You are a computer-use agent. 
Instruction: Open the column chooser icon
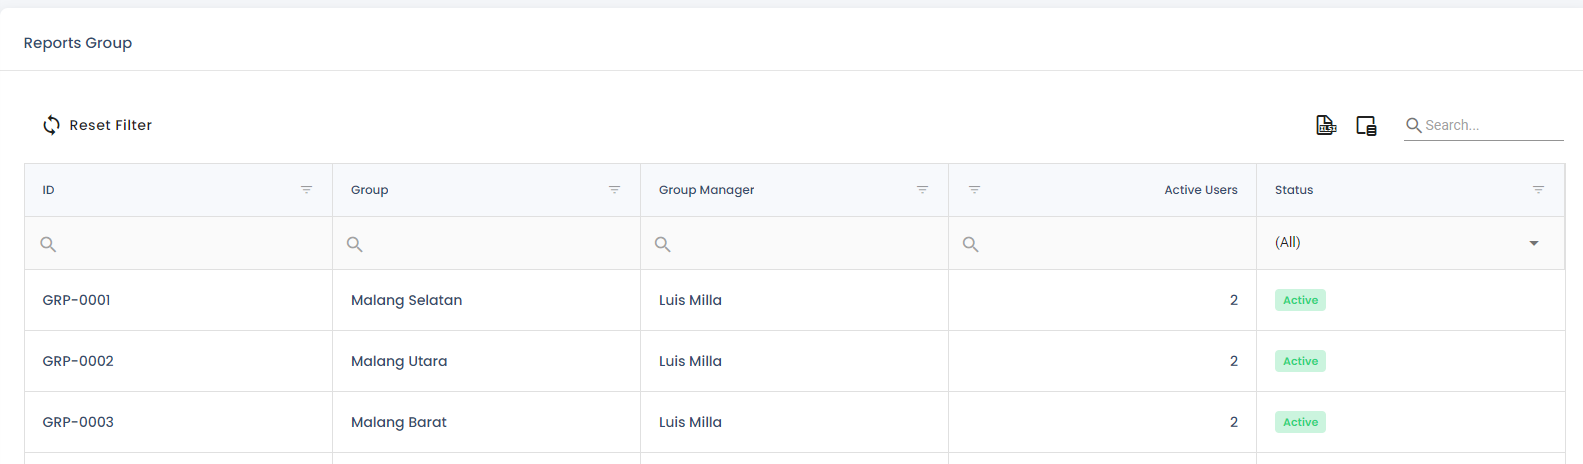click(x=1366, y=125)
